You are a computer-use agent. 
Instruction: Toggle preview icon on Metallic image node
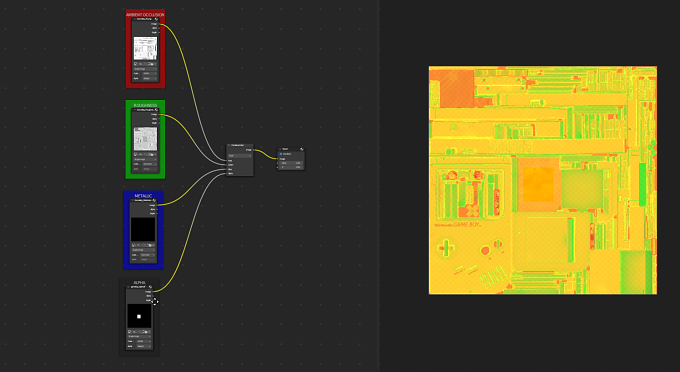tap(154, 200)
